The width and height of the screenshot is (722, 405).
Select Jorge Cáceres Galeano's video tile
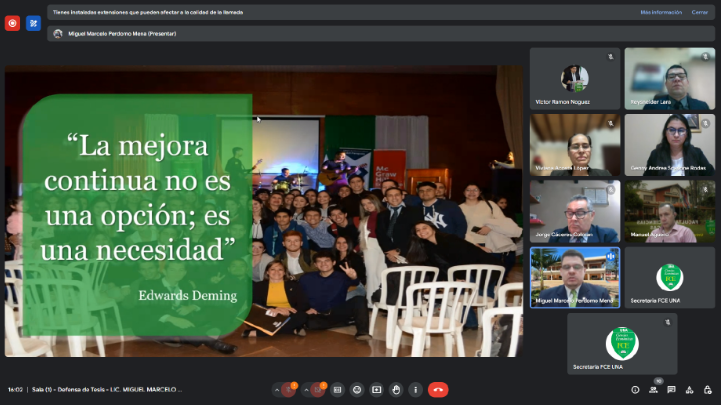(x=575, y=211)
